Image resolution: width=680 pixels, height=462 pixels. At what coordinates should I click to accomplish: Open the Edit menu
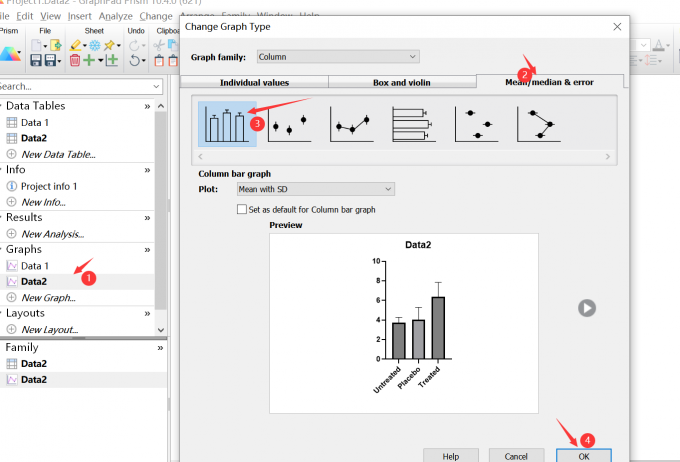tap(25, 16)
